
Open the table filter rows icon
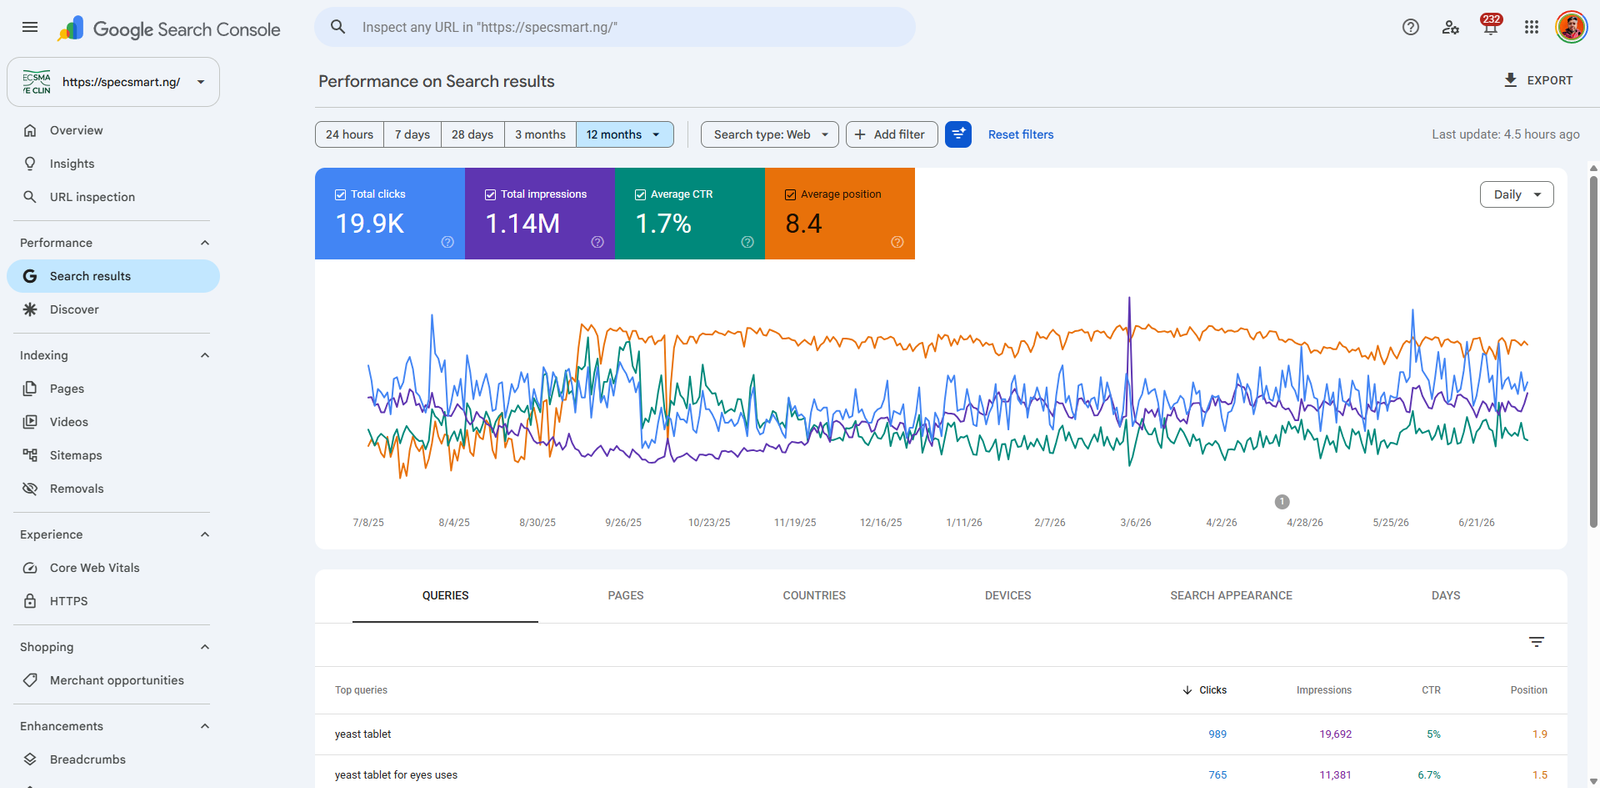[x=1536, y=642]
